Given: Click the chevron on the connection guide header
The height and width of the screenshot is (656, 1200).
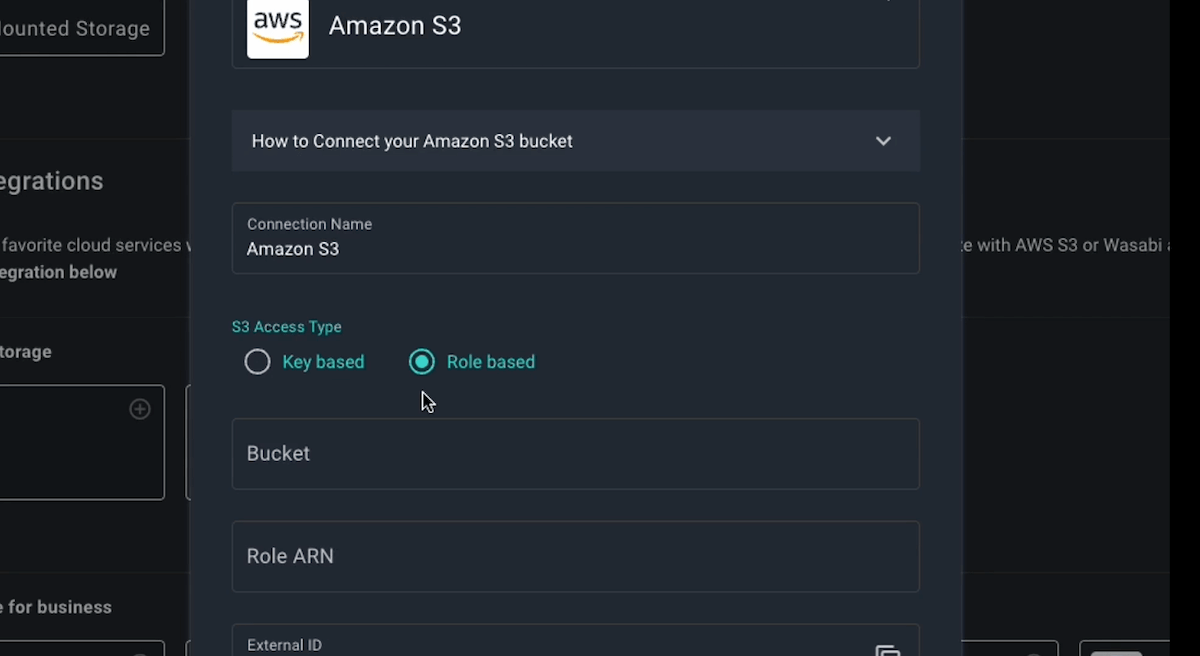Looking at the screenshot, I should click(883, 141).
